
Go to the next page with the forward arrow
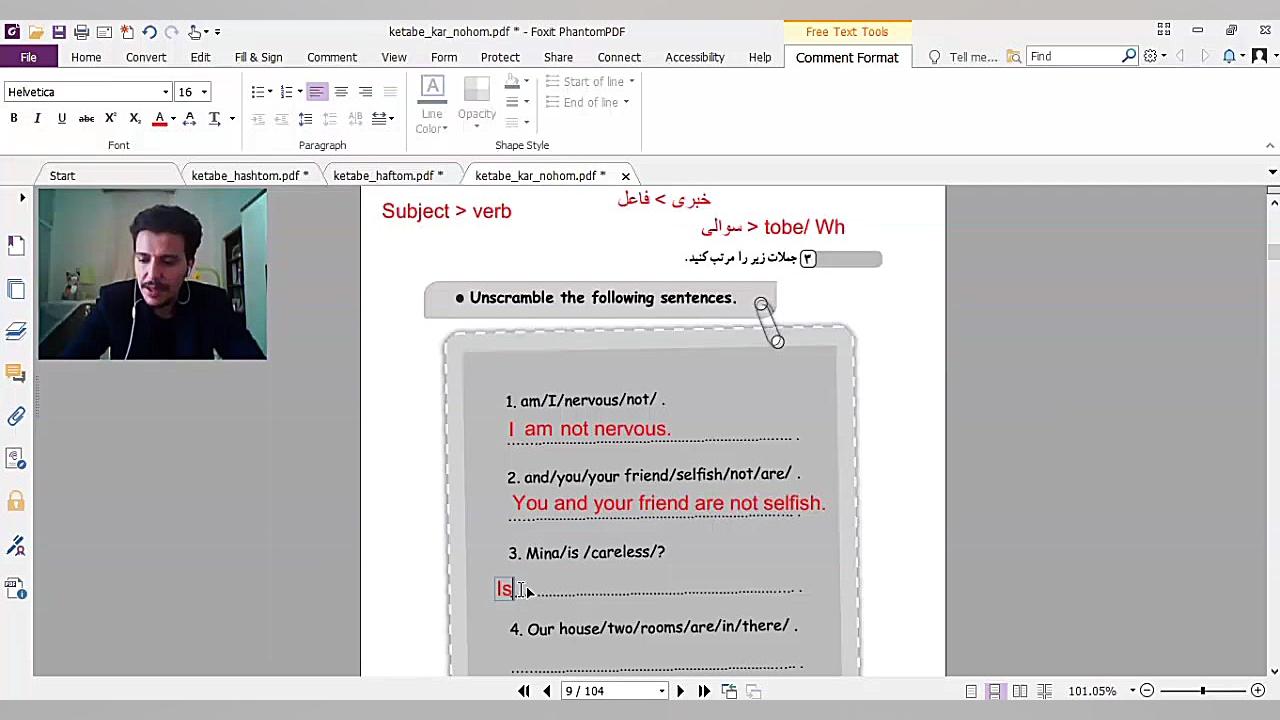point(679,691)
